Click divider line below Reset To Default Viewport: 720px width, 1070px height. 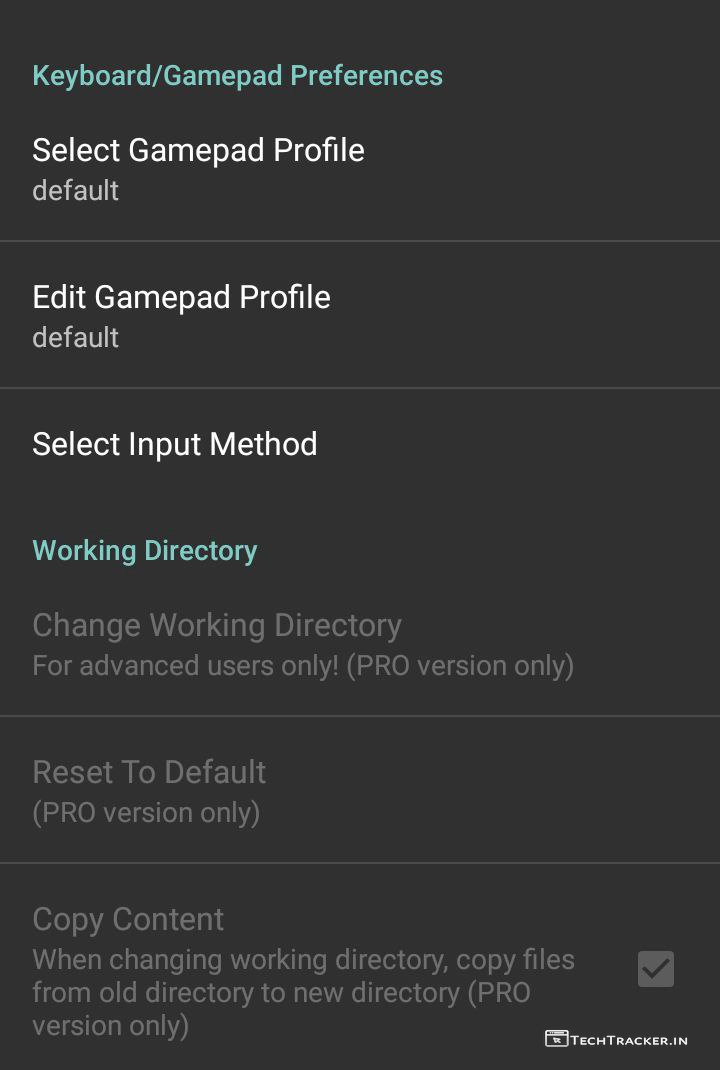click(x=360, y=863)
